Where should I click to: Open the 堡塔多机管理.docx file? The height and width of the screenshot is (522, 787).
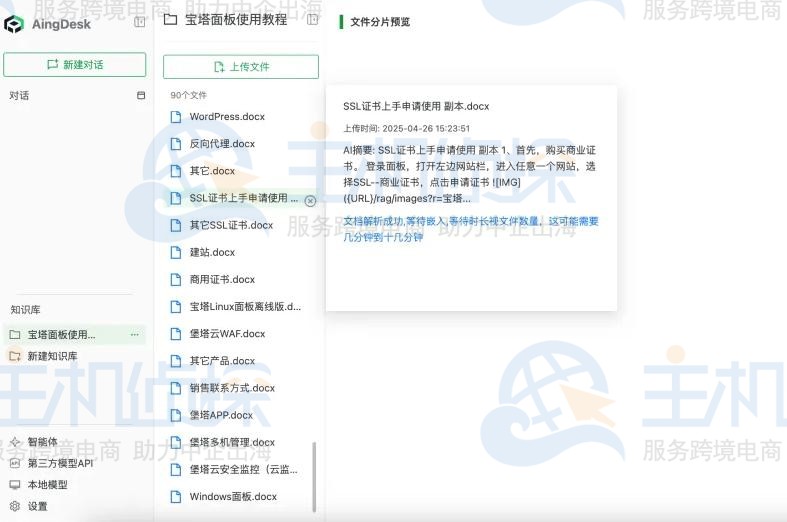click(232, 442)
